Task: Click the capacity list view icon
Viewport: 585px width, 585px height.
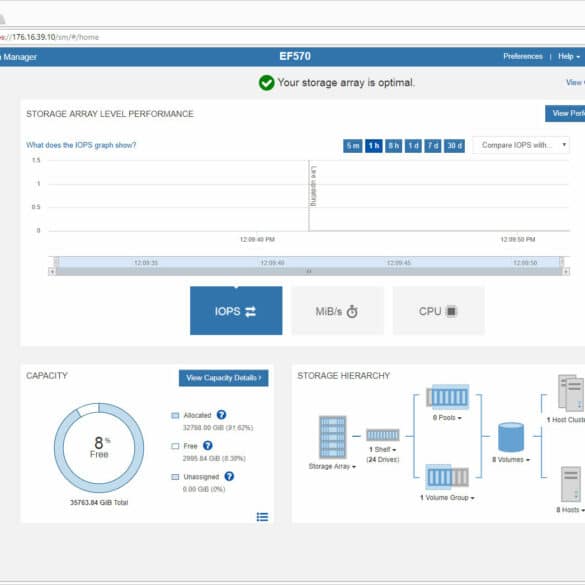Action: 262,517
